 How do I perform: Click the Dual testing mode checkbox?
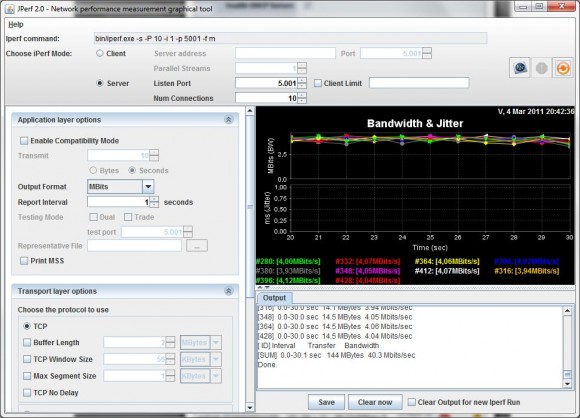pyautogui.click(x=94, y=217)
